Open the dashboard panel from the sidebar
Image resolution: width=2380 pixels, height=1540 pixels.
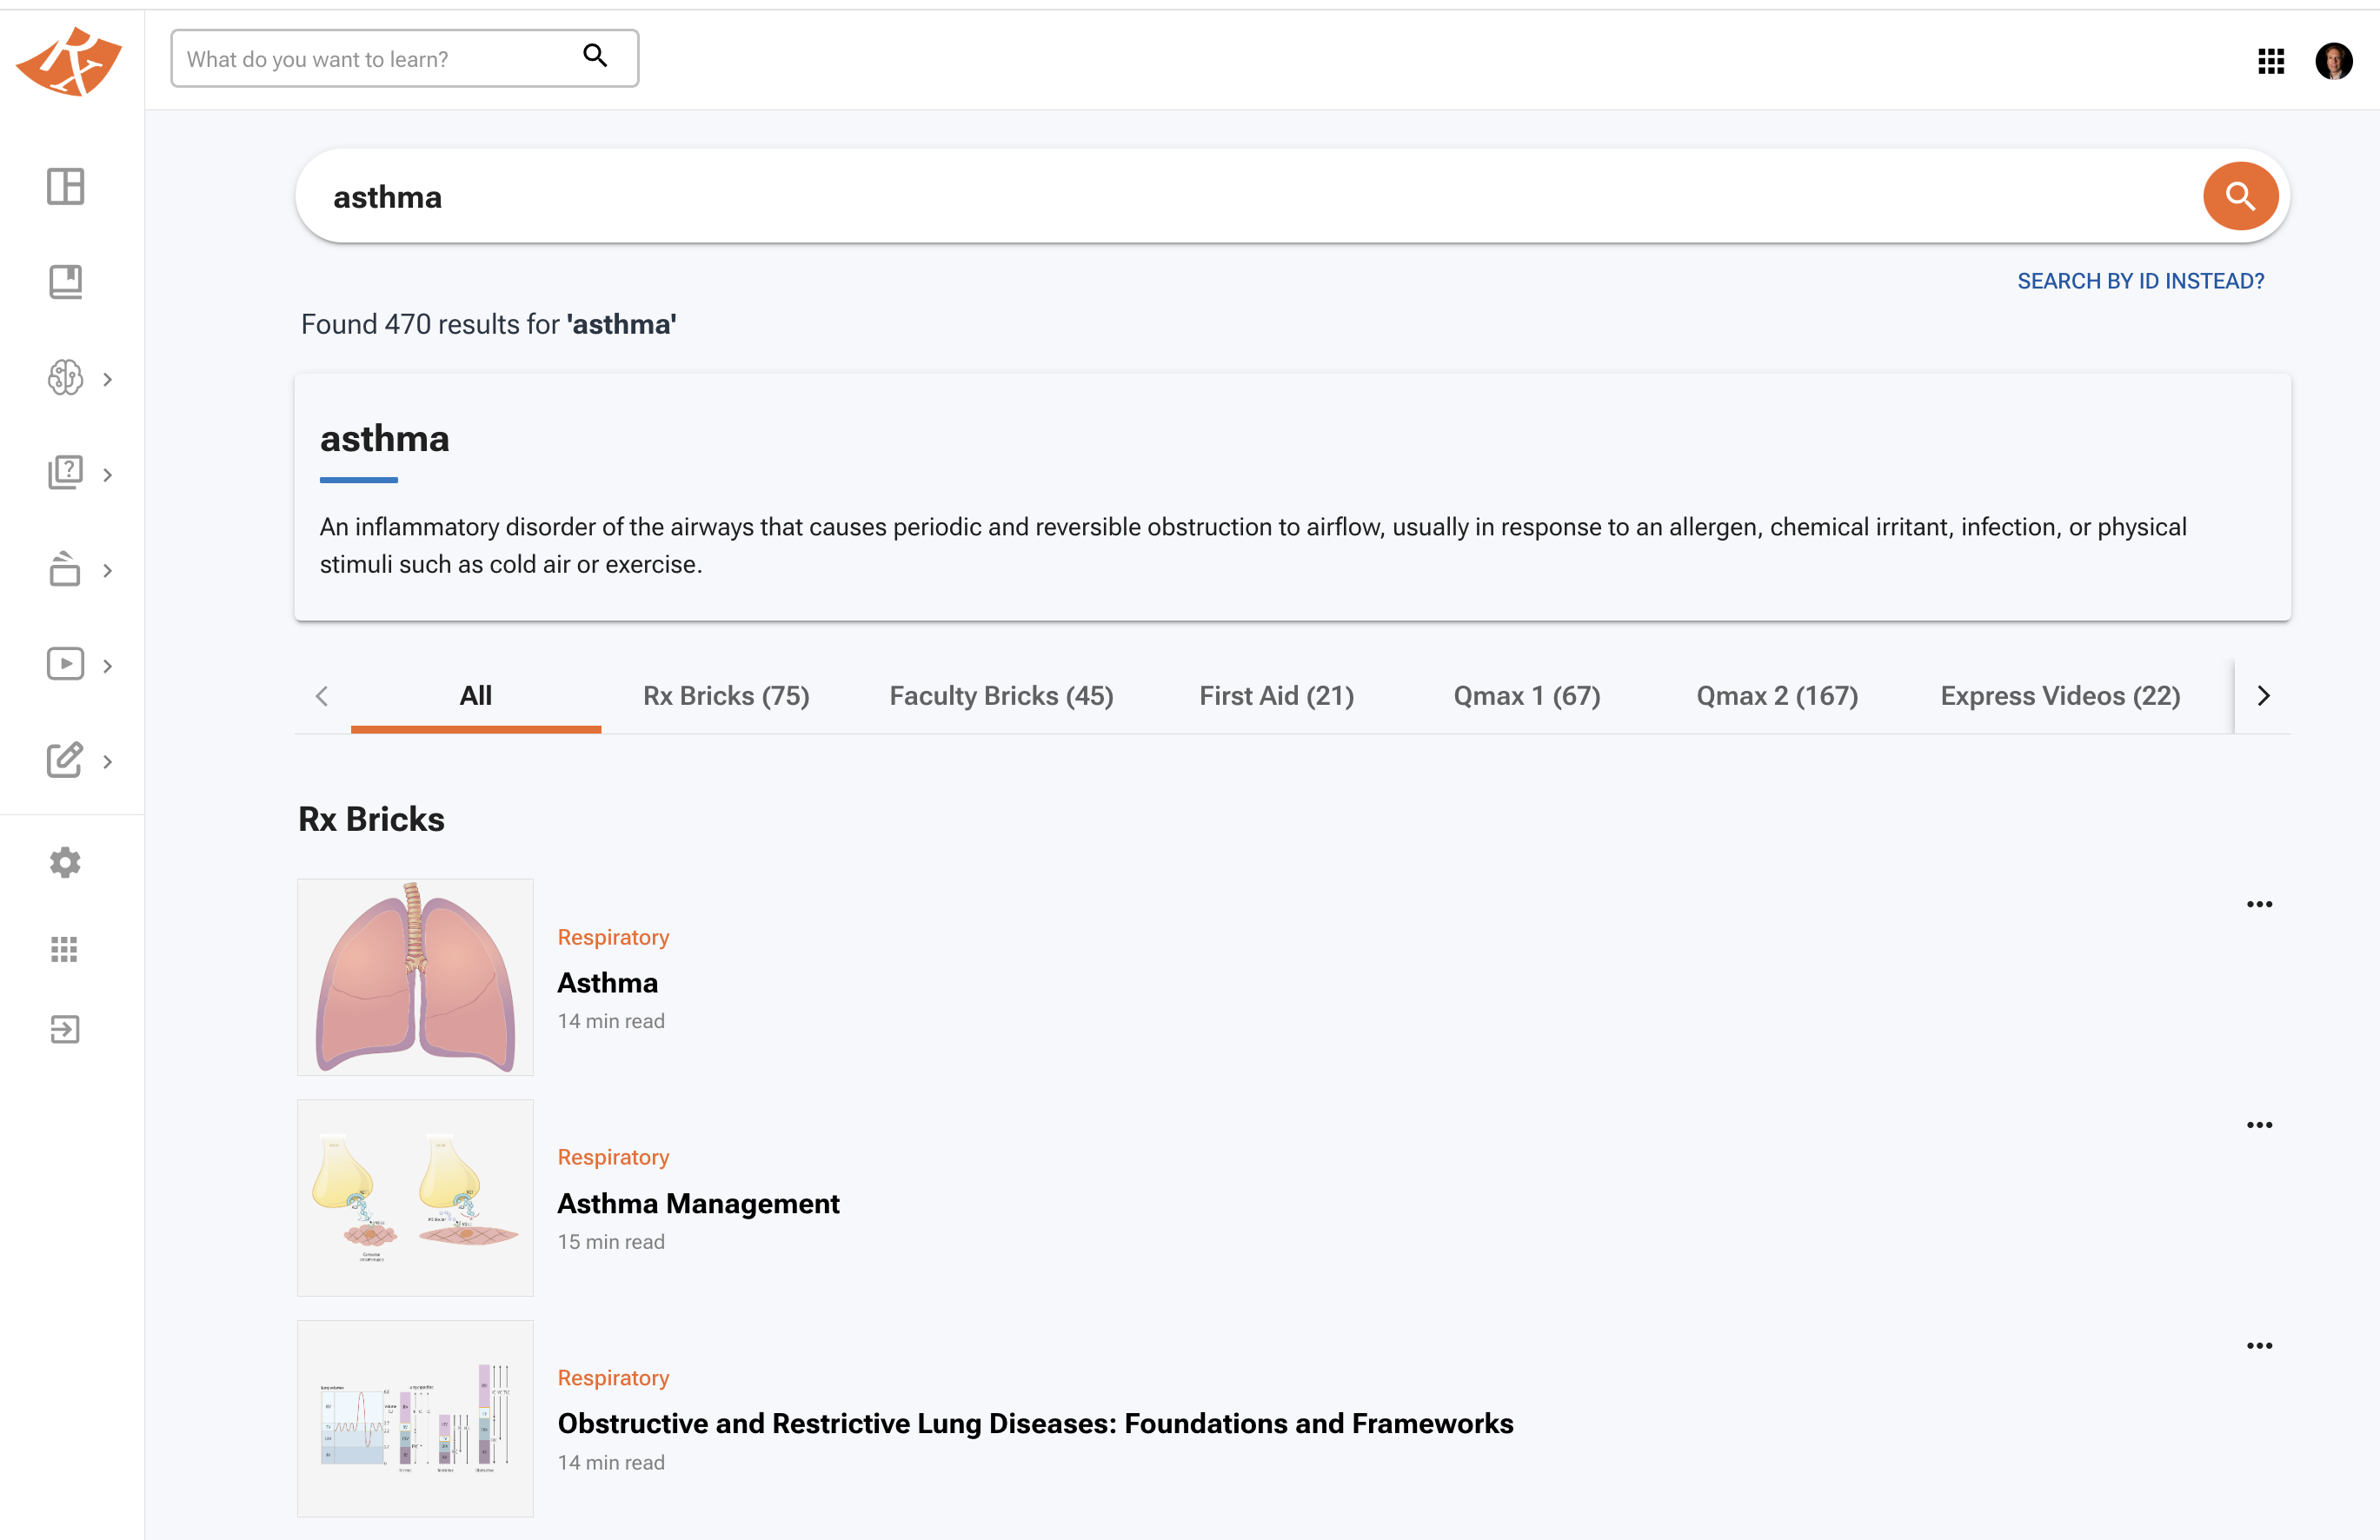coord(65,187)
